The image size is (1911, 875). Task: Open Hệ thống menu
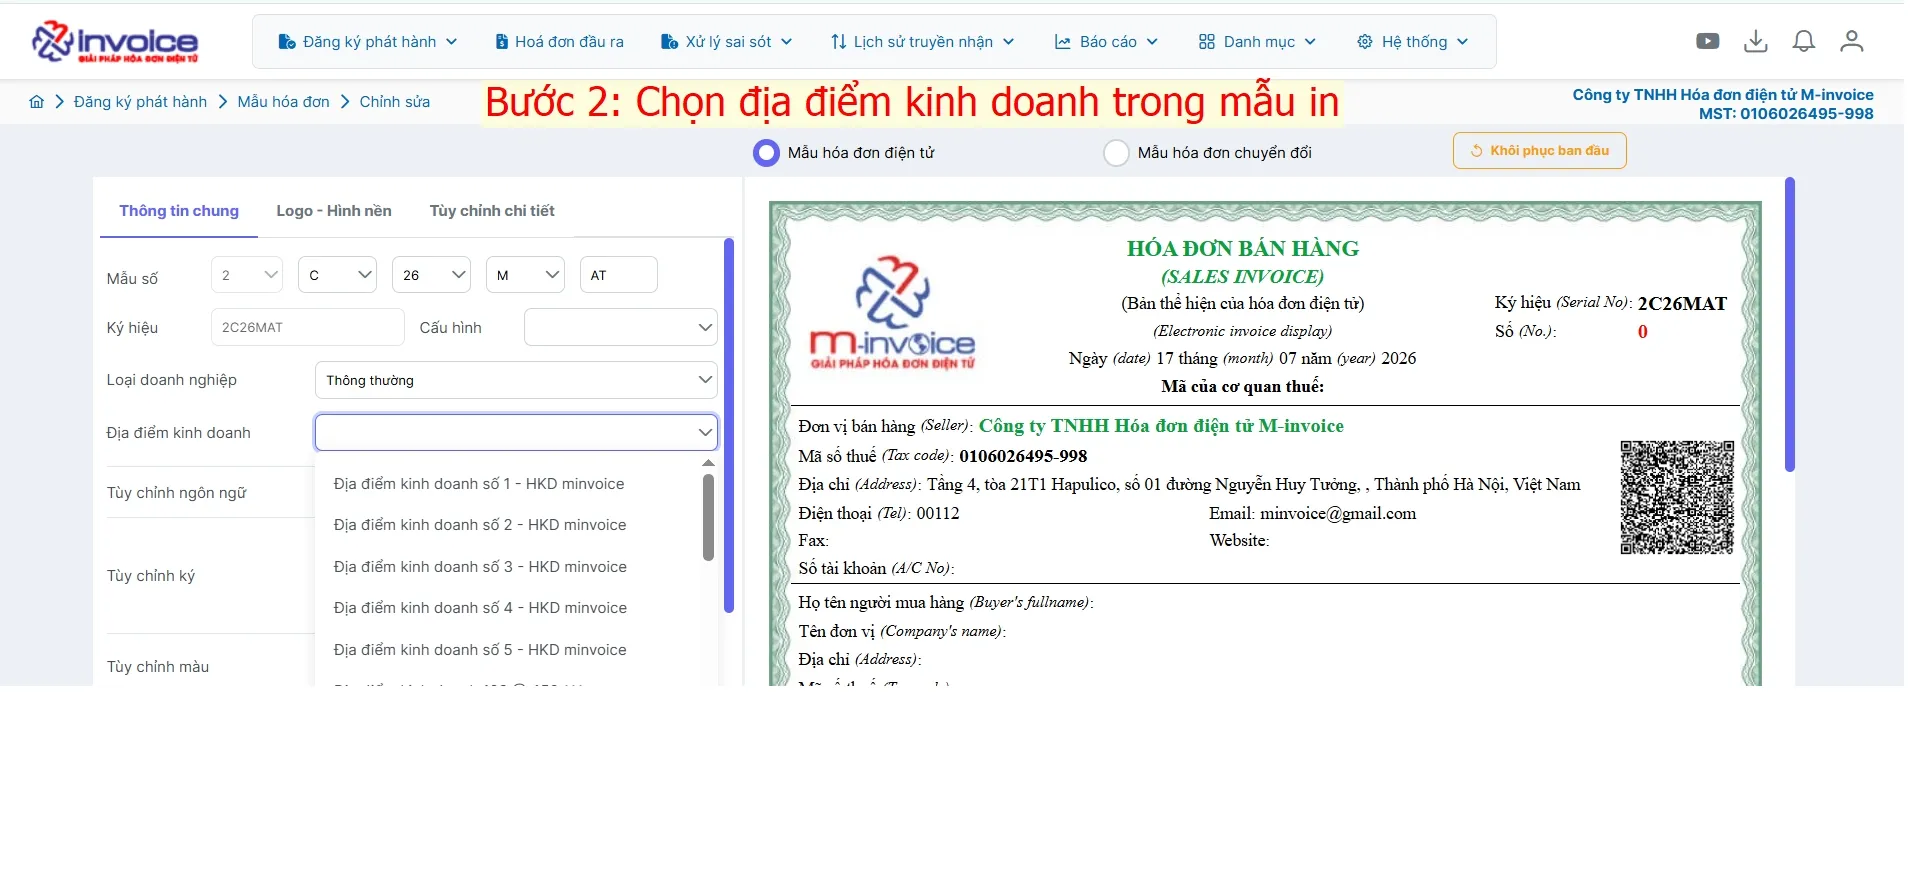pyautogui.click(x=1412, y=42)
